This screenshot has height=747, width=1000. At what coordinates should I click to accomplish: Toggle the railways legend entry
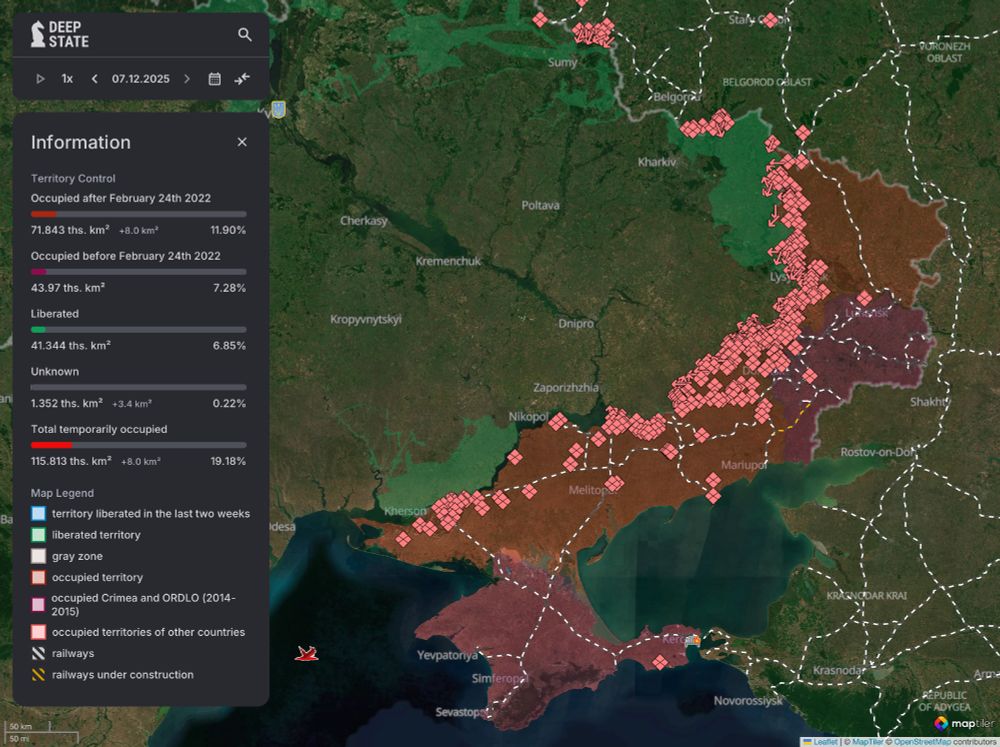[38, 654]
